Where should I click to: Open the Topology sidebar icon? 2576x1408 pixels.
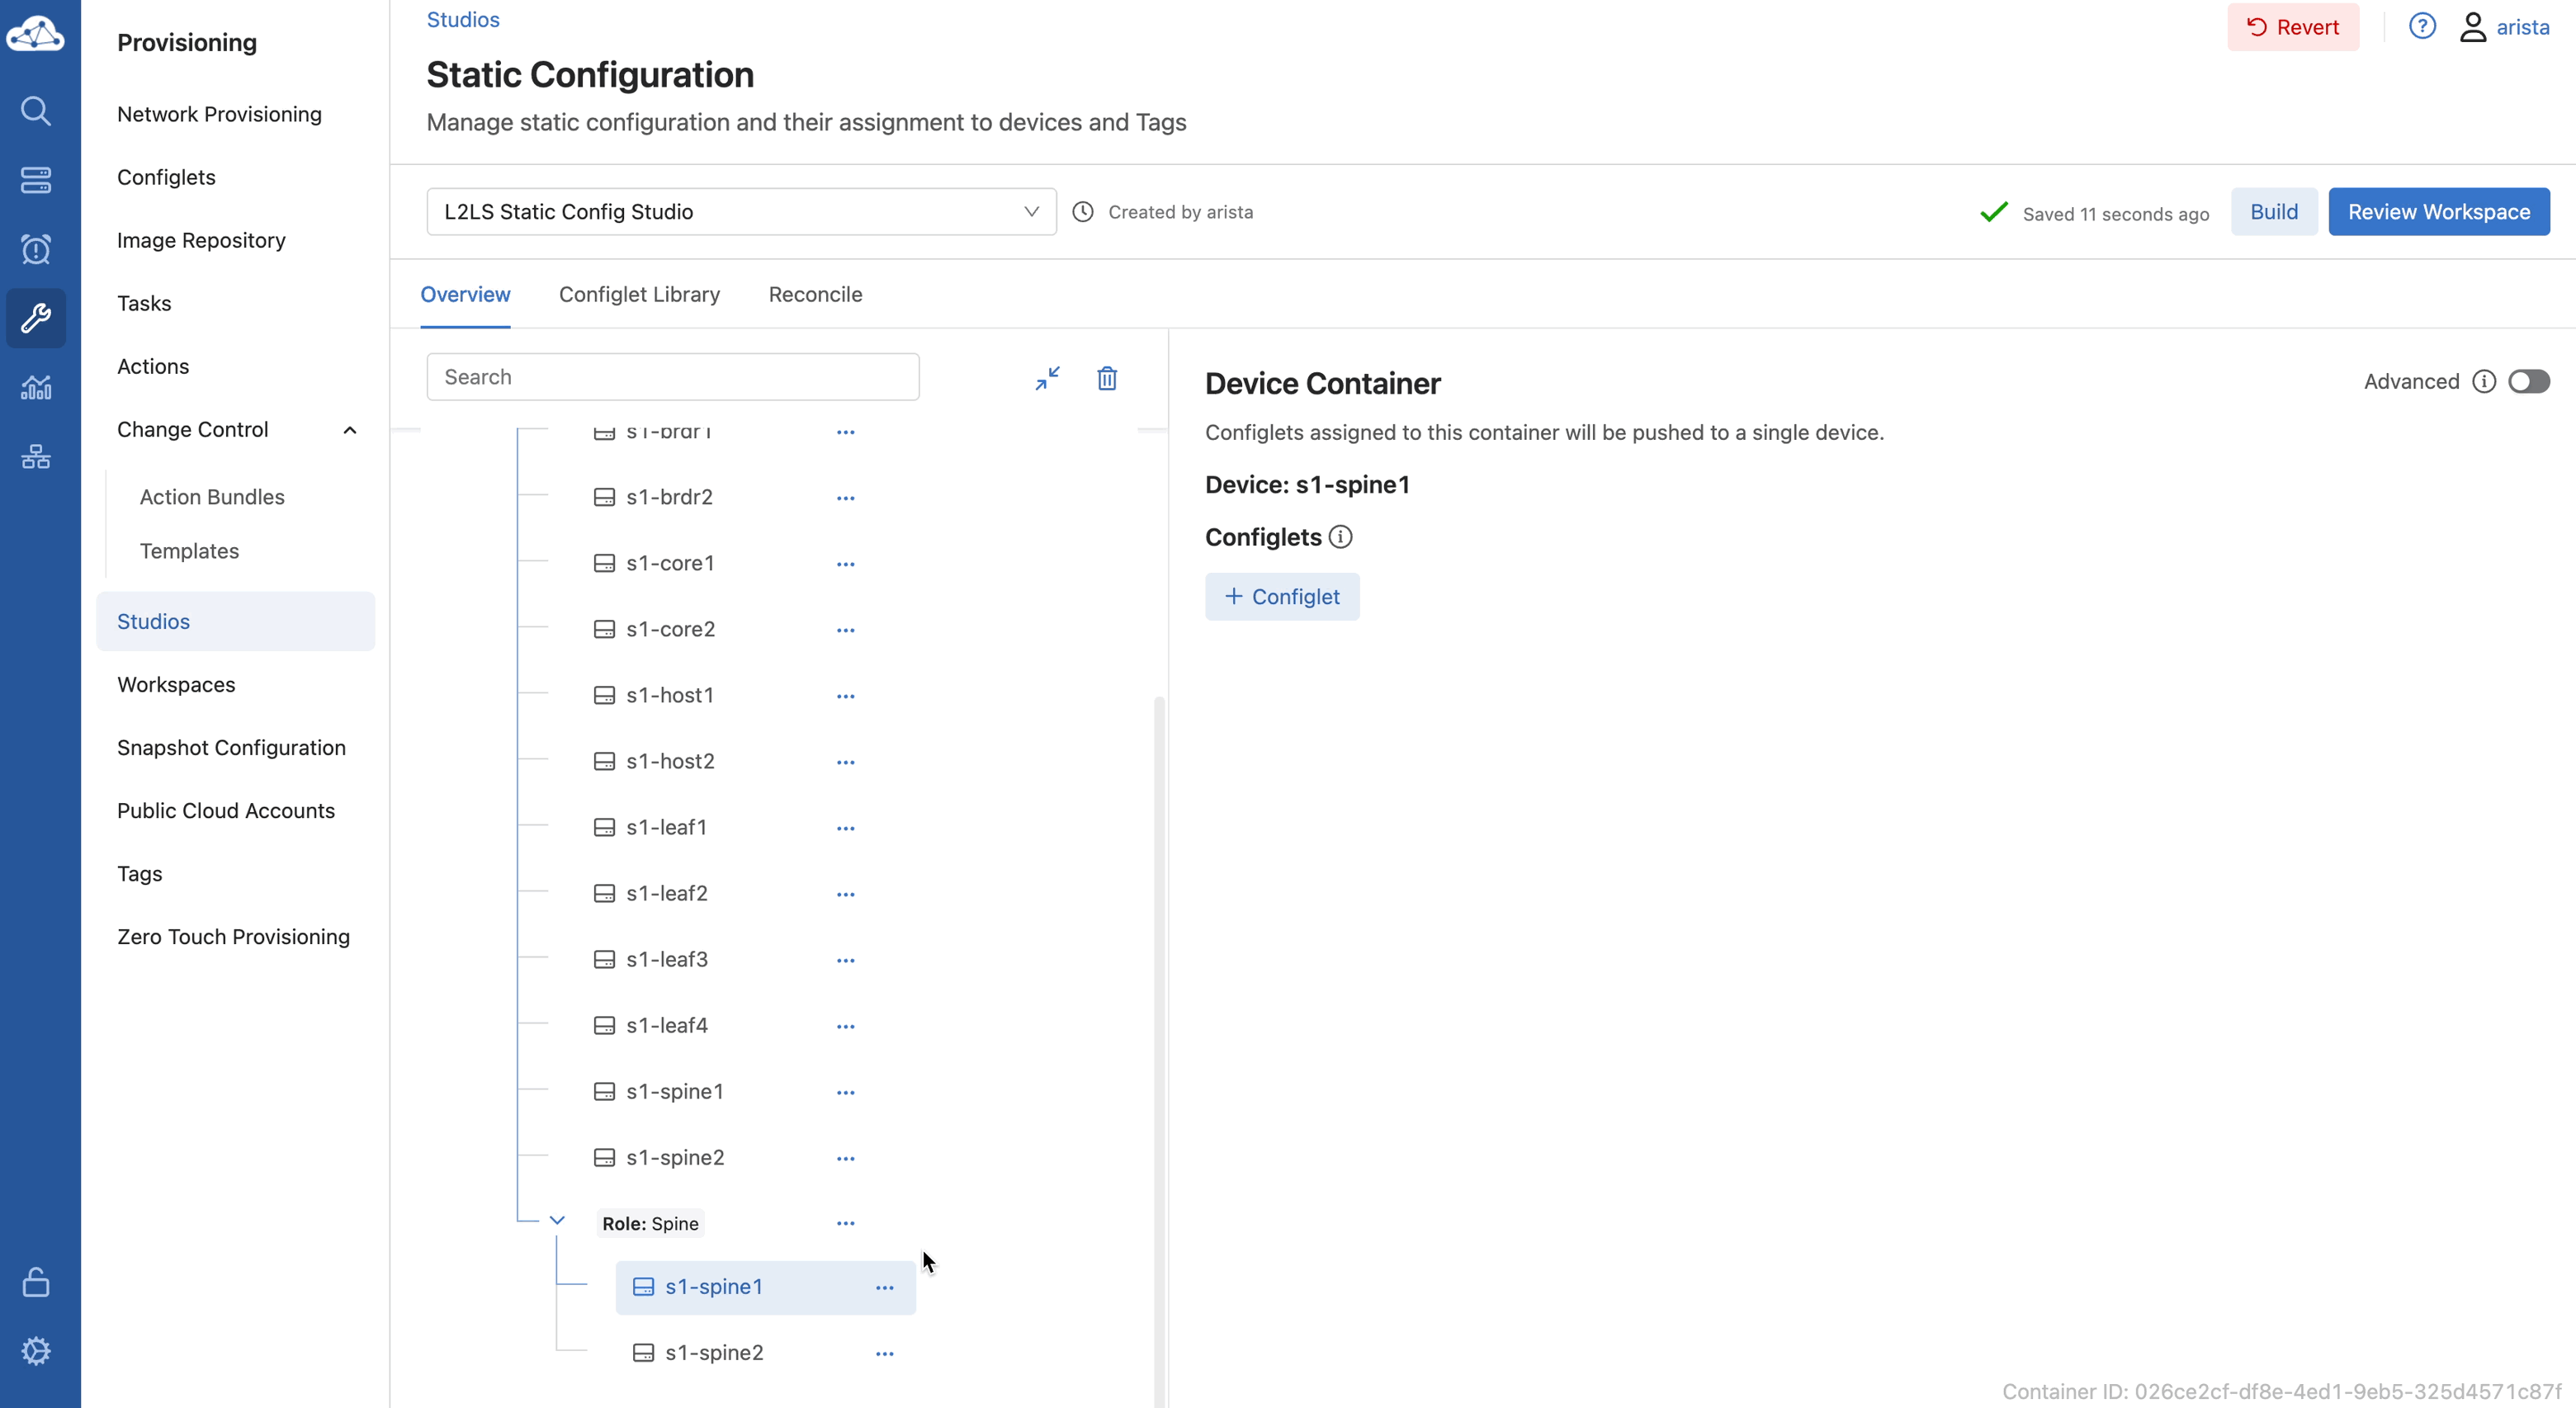pos(36,457)
